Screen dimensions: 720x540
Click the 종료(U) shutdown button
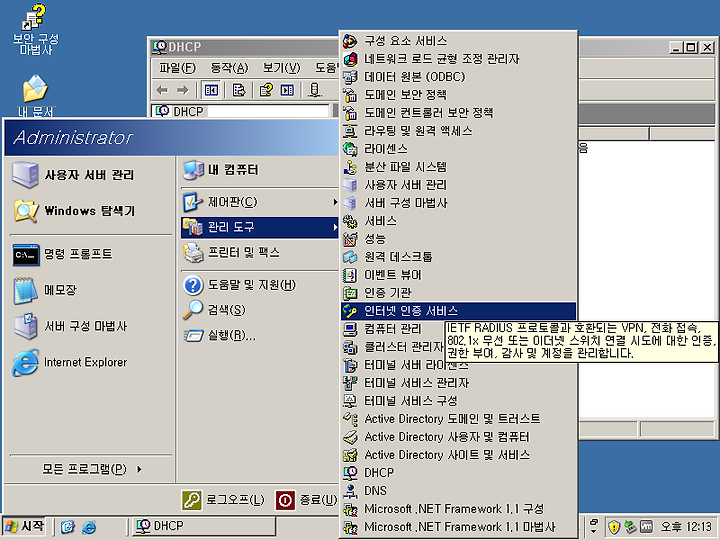click(x=306, y=500)
